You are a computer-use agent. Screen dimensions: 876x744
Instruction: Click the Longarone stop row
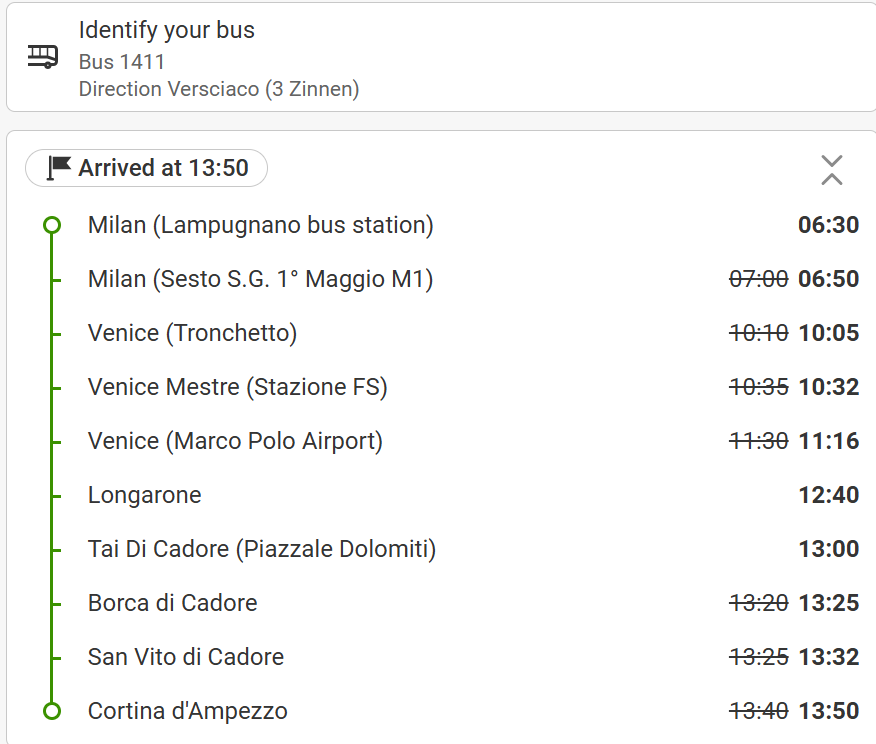tap(144, 495)
